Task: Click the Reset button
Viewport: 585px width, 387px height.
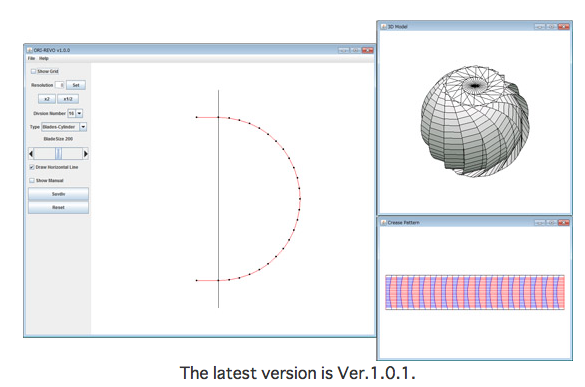Action: (58, 207)
